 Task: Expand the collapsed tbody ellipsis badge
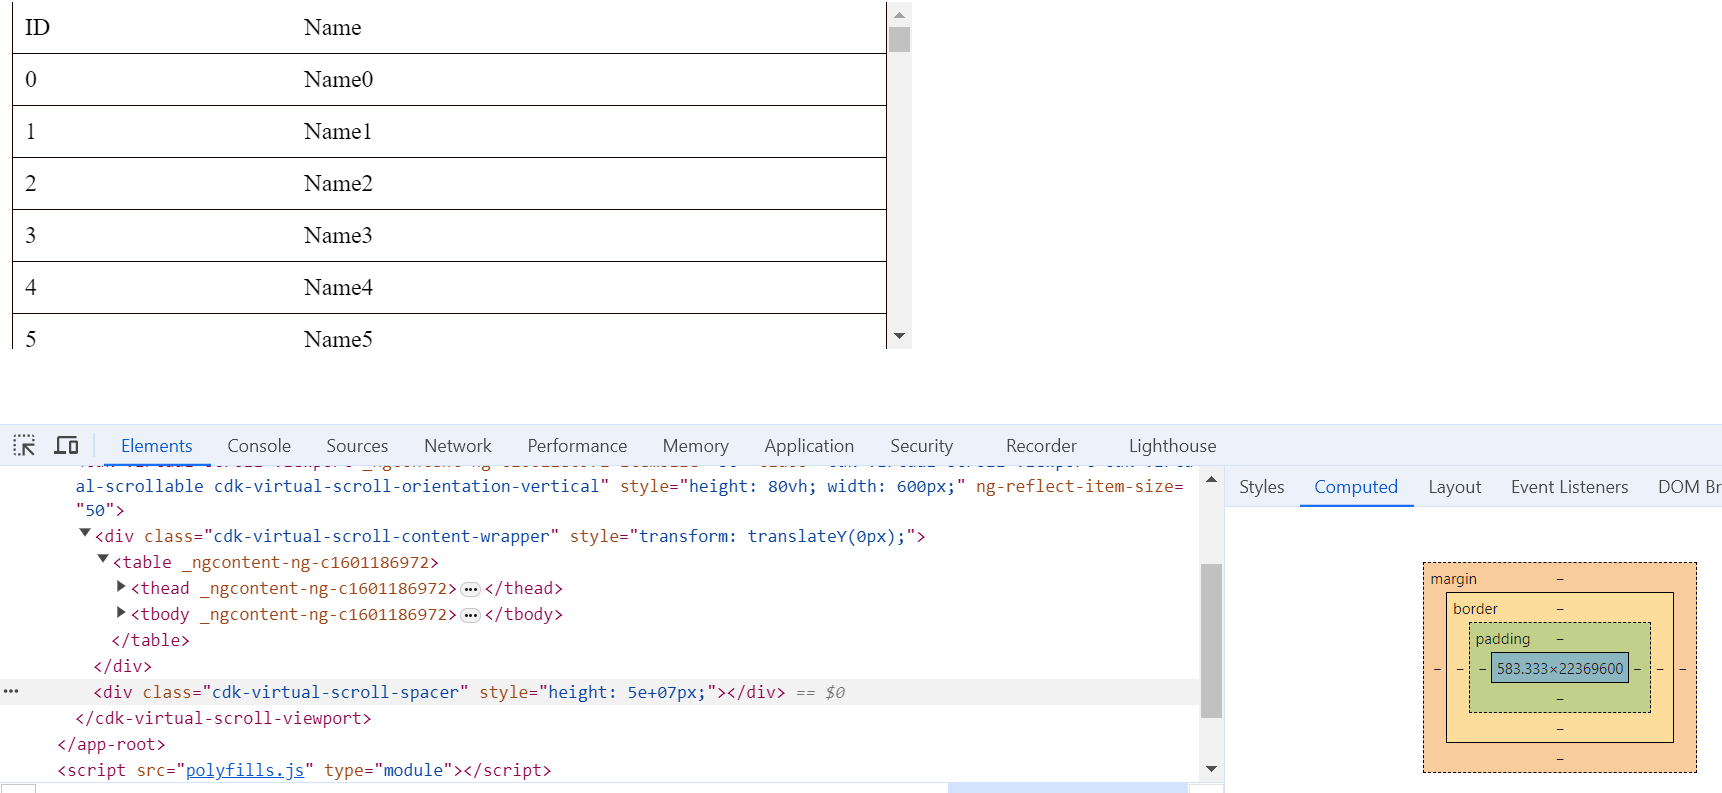[471, 615]
